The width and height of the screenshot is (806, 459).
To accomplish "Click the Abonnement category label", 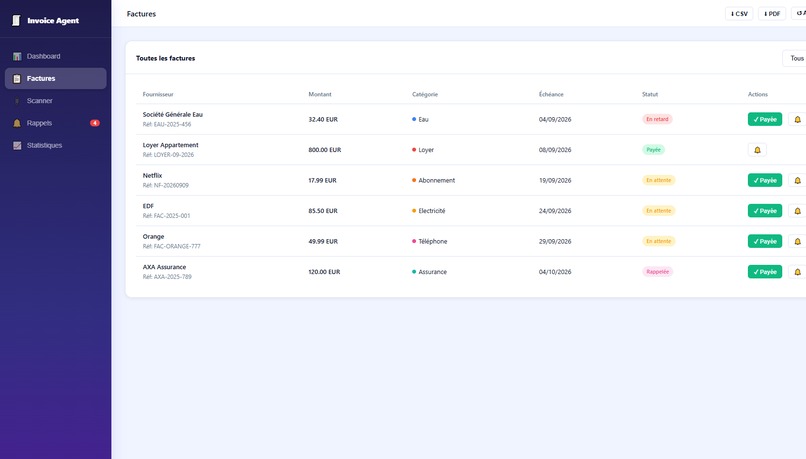I will (436, 180).
